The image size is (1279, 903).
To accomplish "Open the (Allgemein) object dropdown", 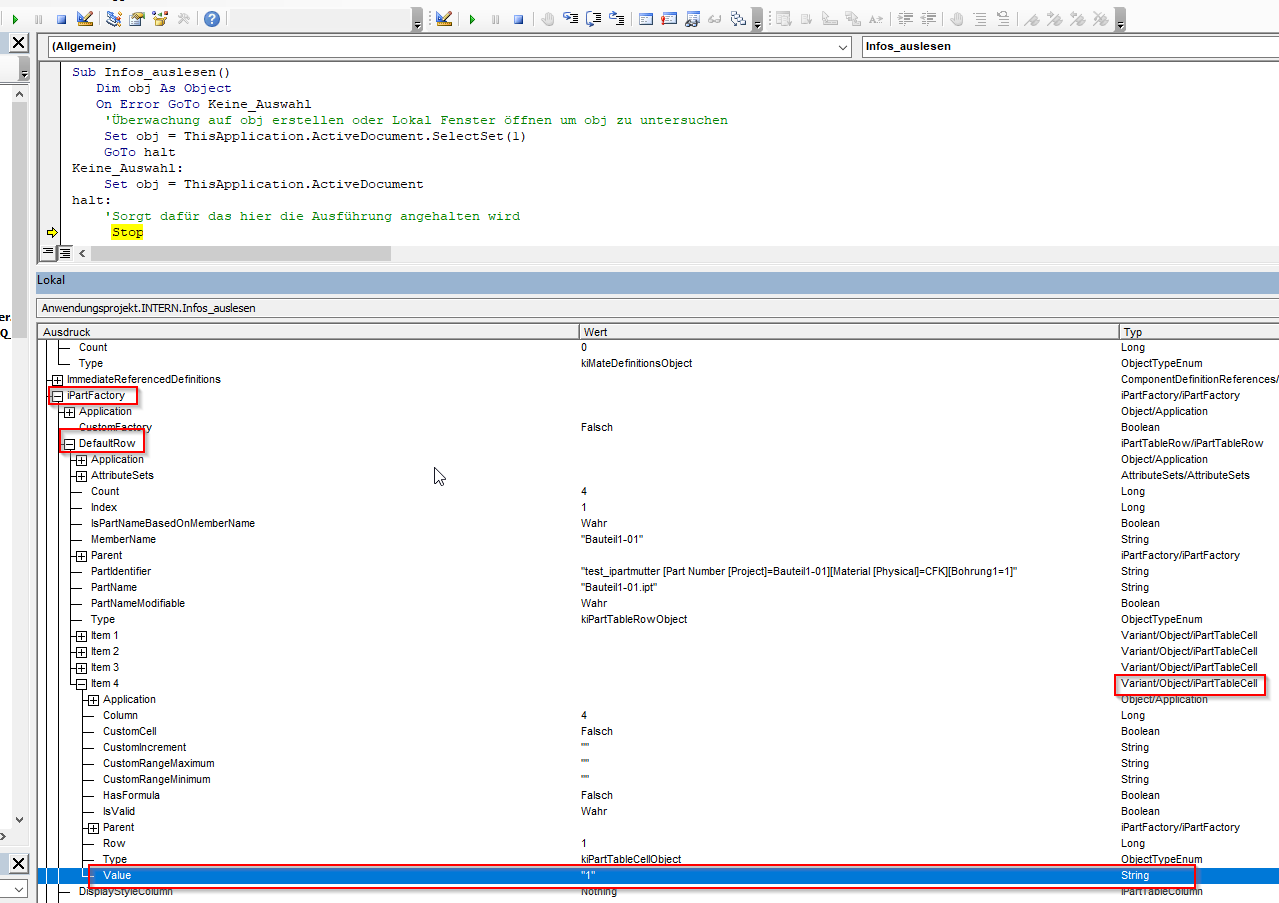I will click(x=842, y=46).
